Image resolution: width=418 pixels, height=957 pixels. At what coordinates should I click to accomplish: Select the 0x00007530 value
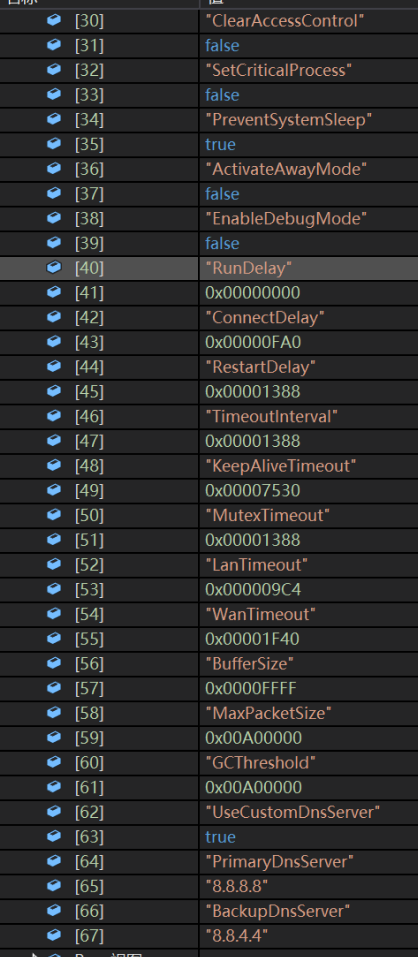click(x=253, y=491)
